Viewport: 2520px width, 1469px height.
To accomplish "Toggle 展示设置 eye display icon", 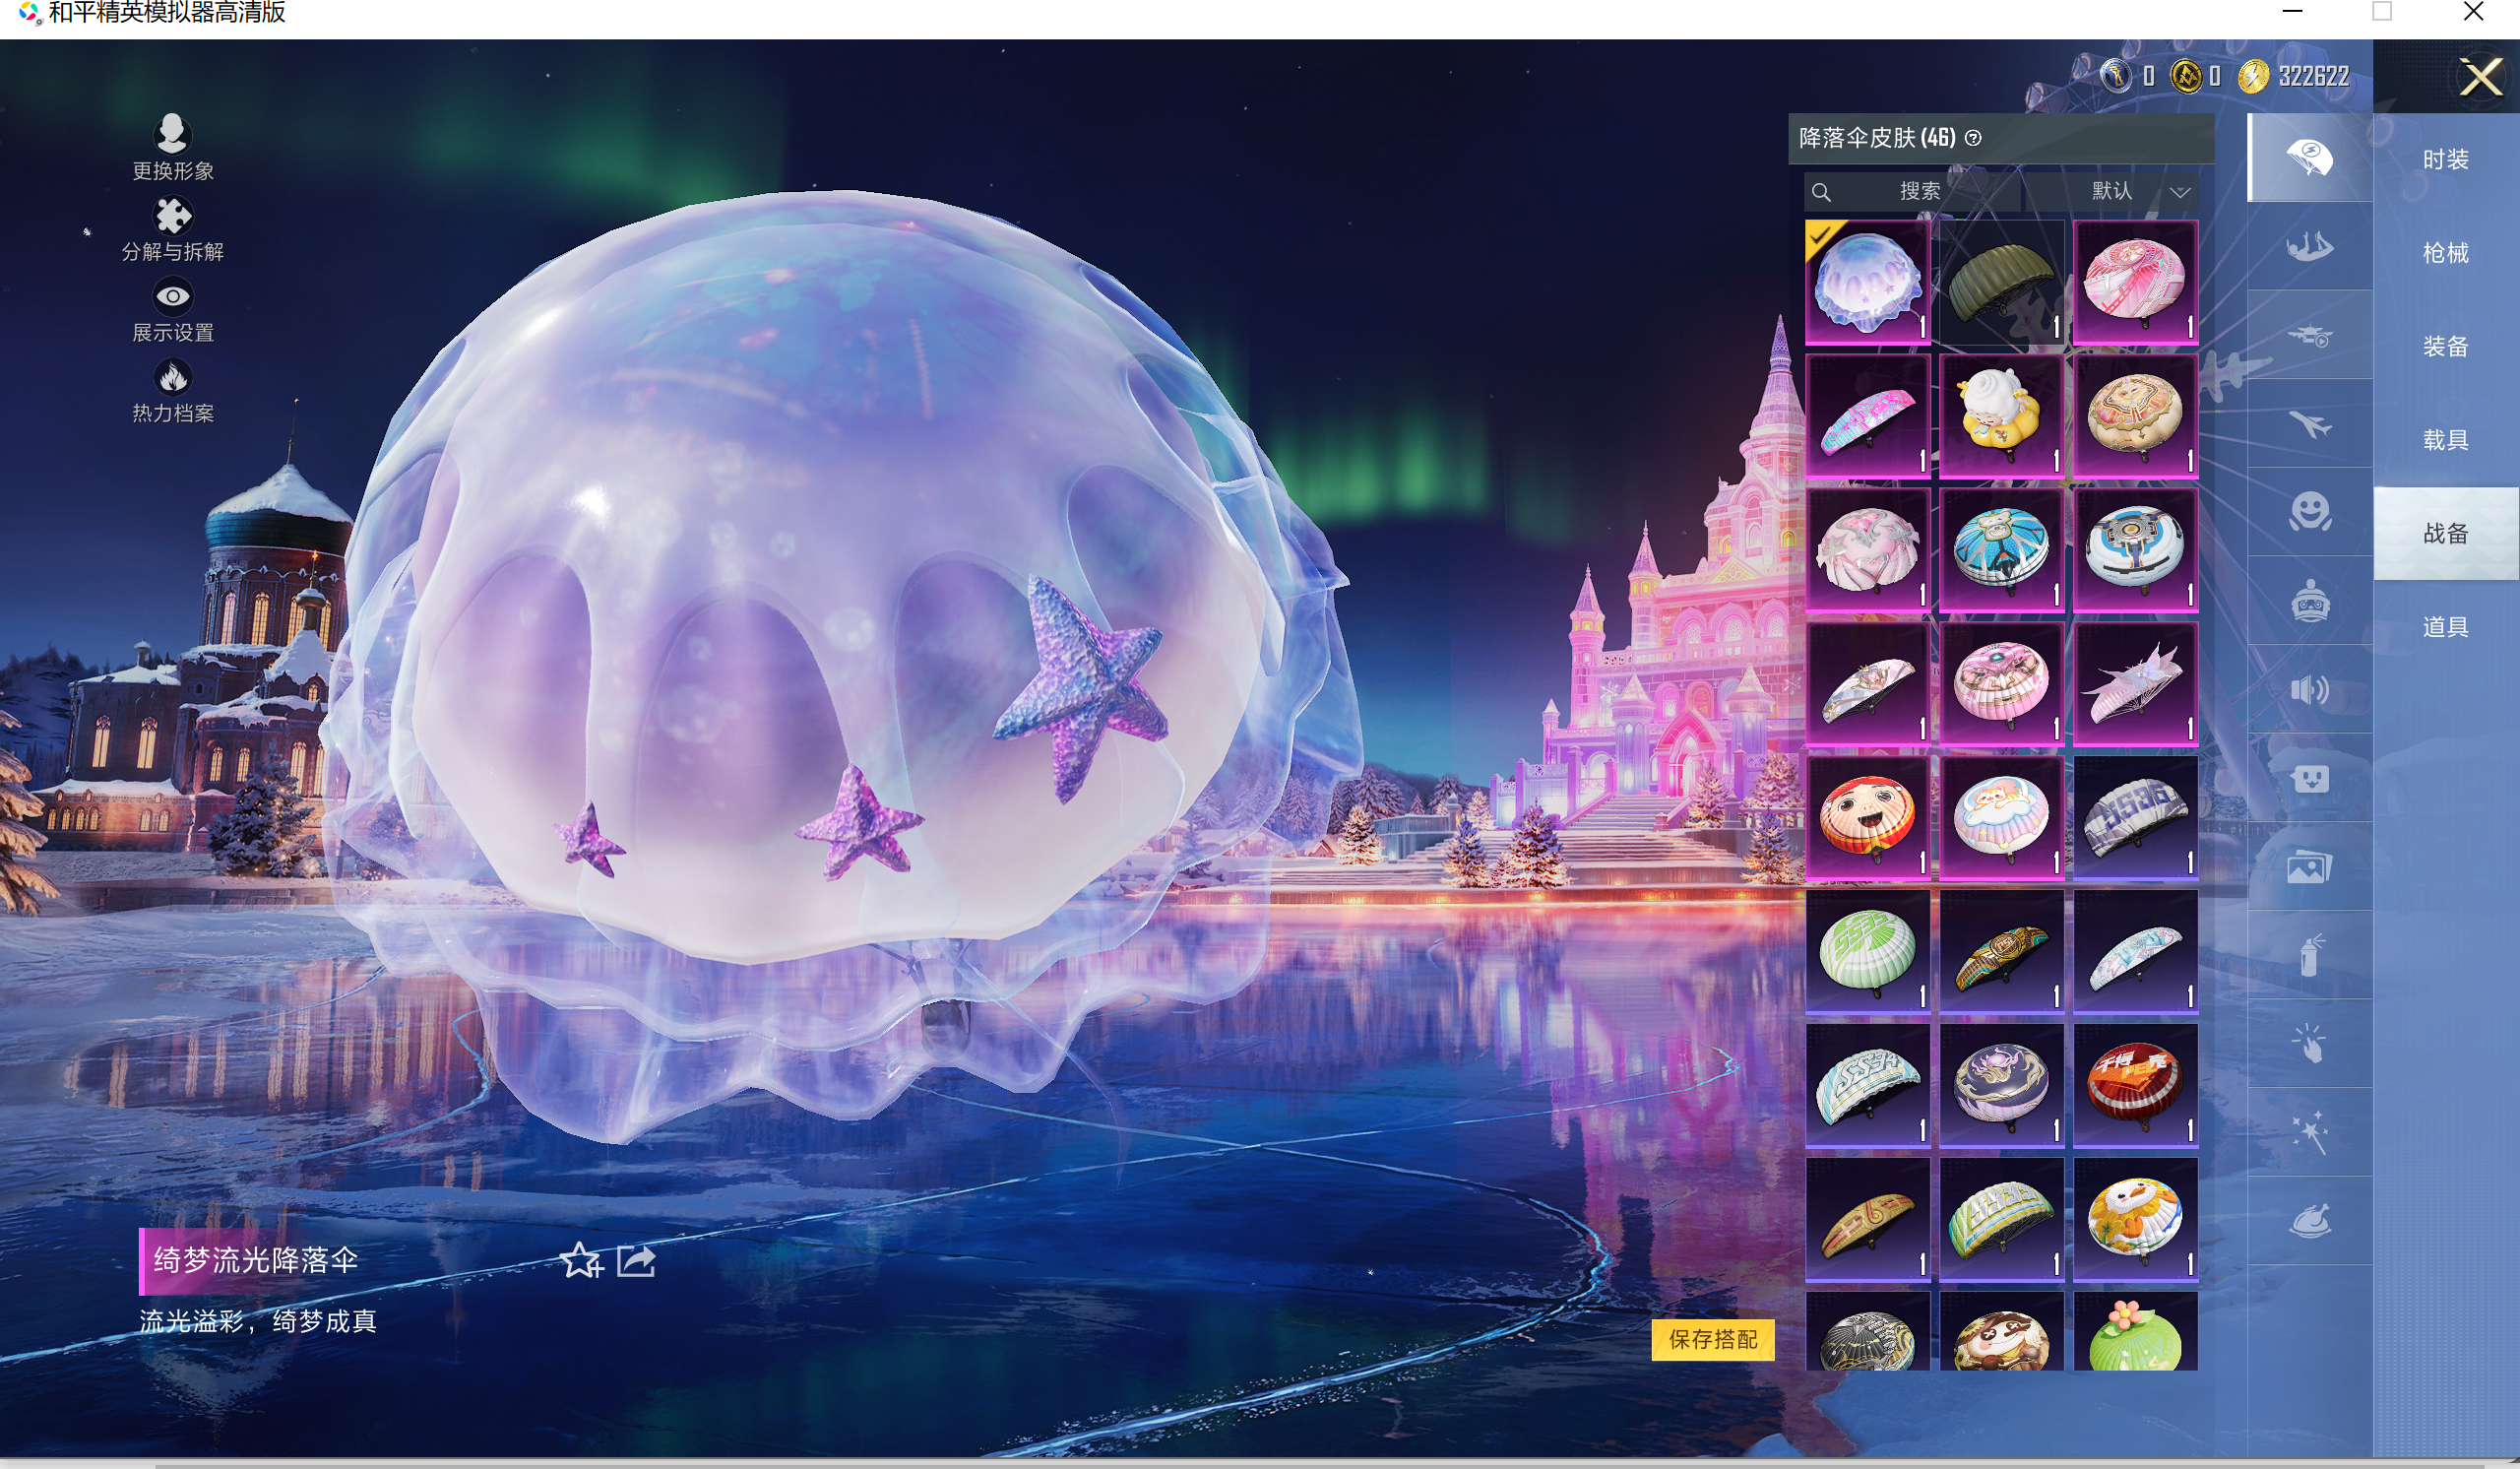I will [172, 297].
